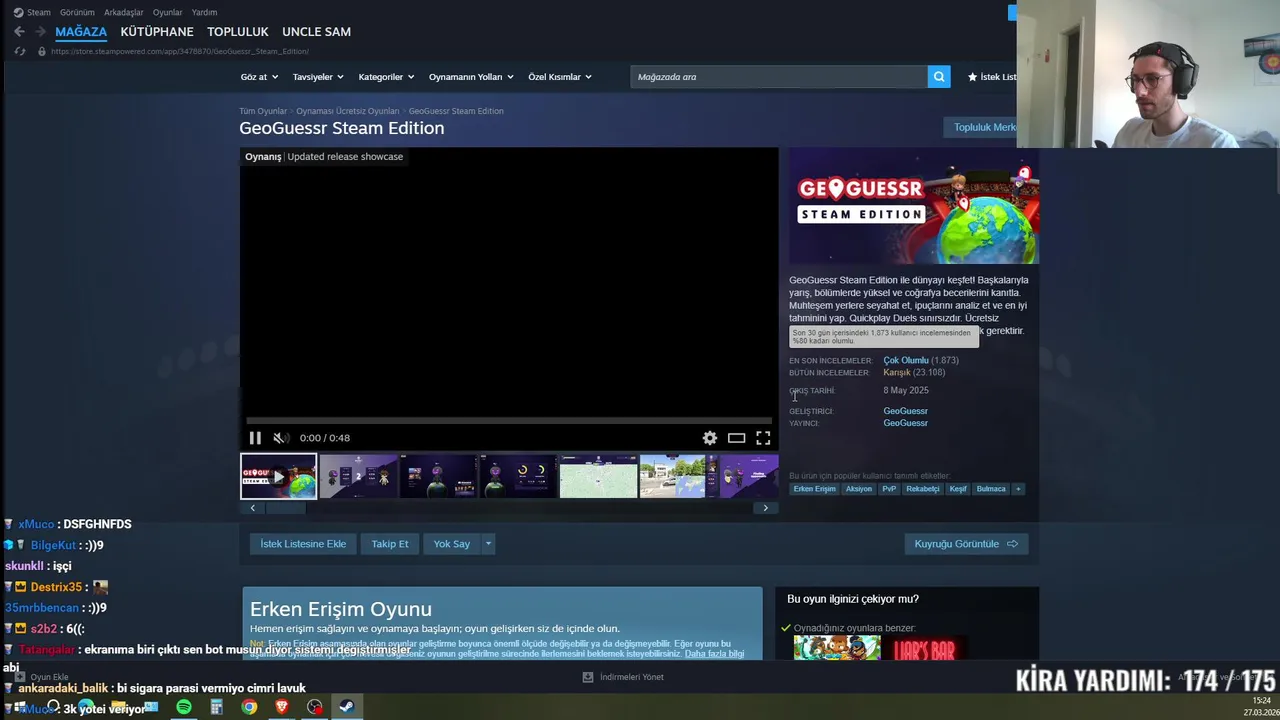Click İstek Listesine Ekle button
The image size is (1280, 720).
pos(303,544)
